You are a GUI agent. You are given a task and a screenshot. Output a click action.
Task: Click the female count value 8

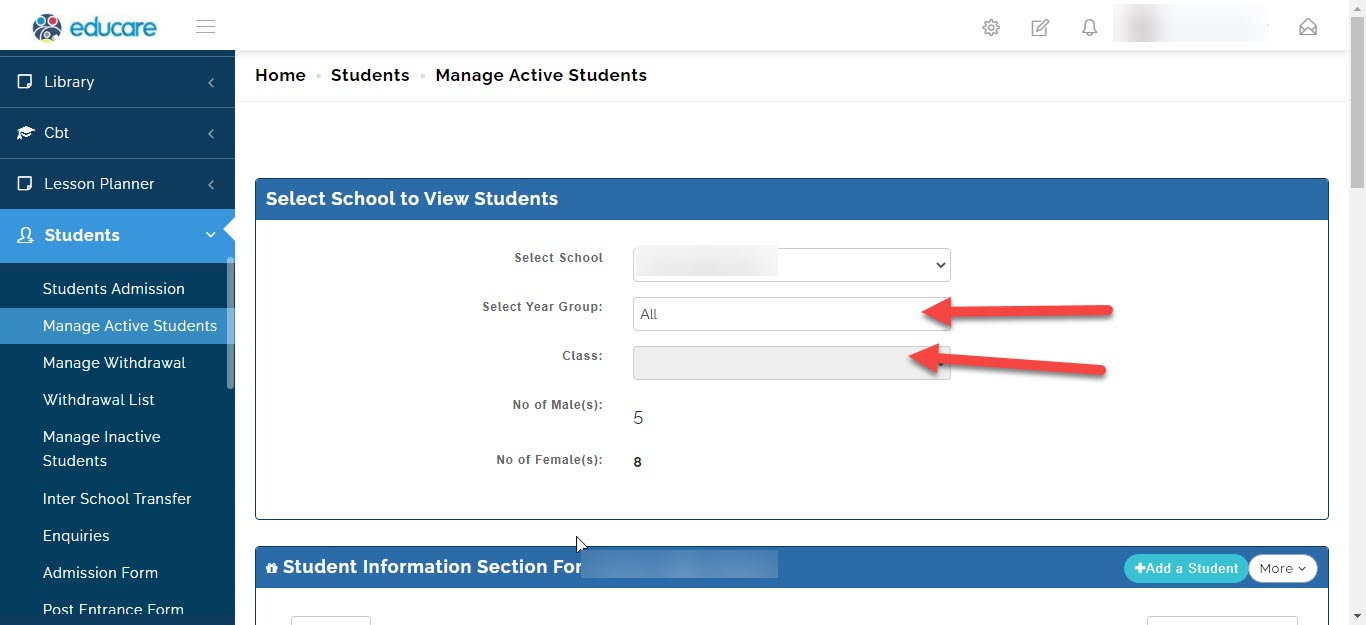point(638,462)
